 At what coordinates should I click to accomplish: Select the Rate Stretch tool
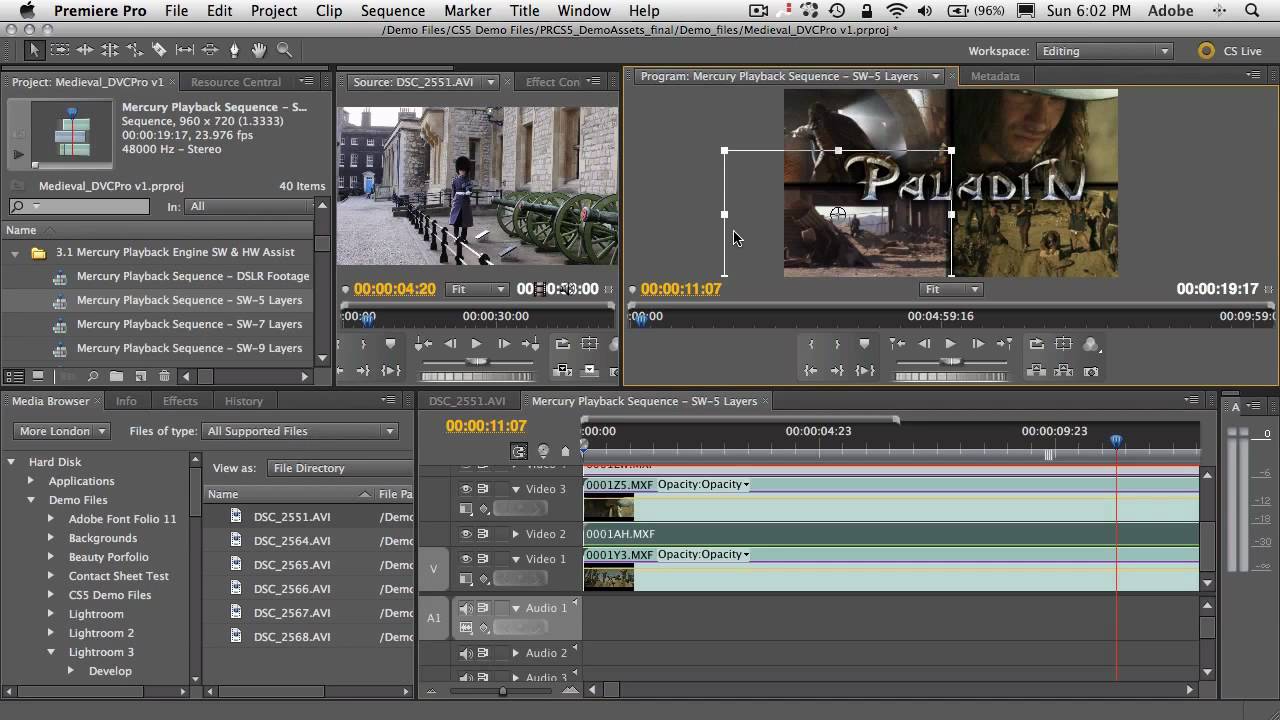click(135, 50)
